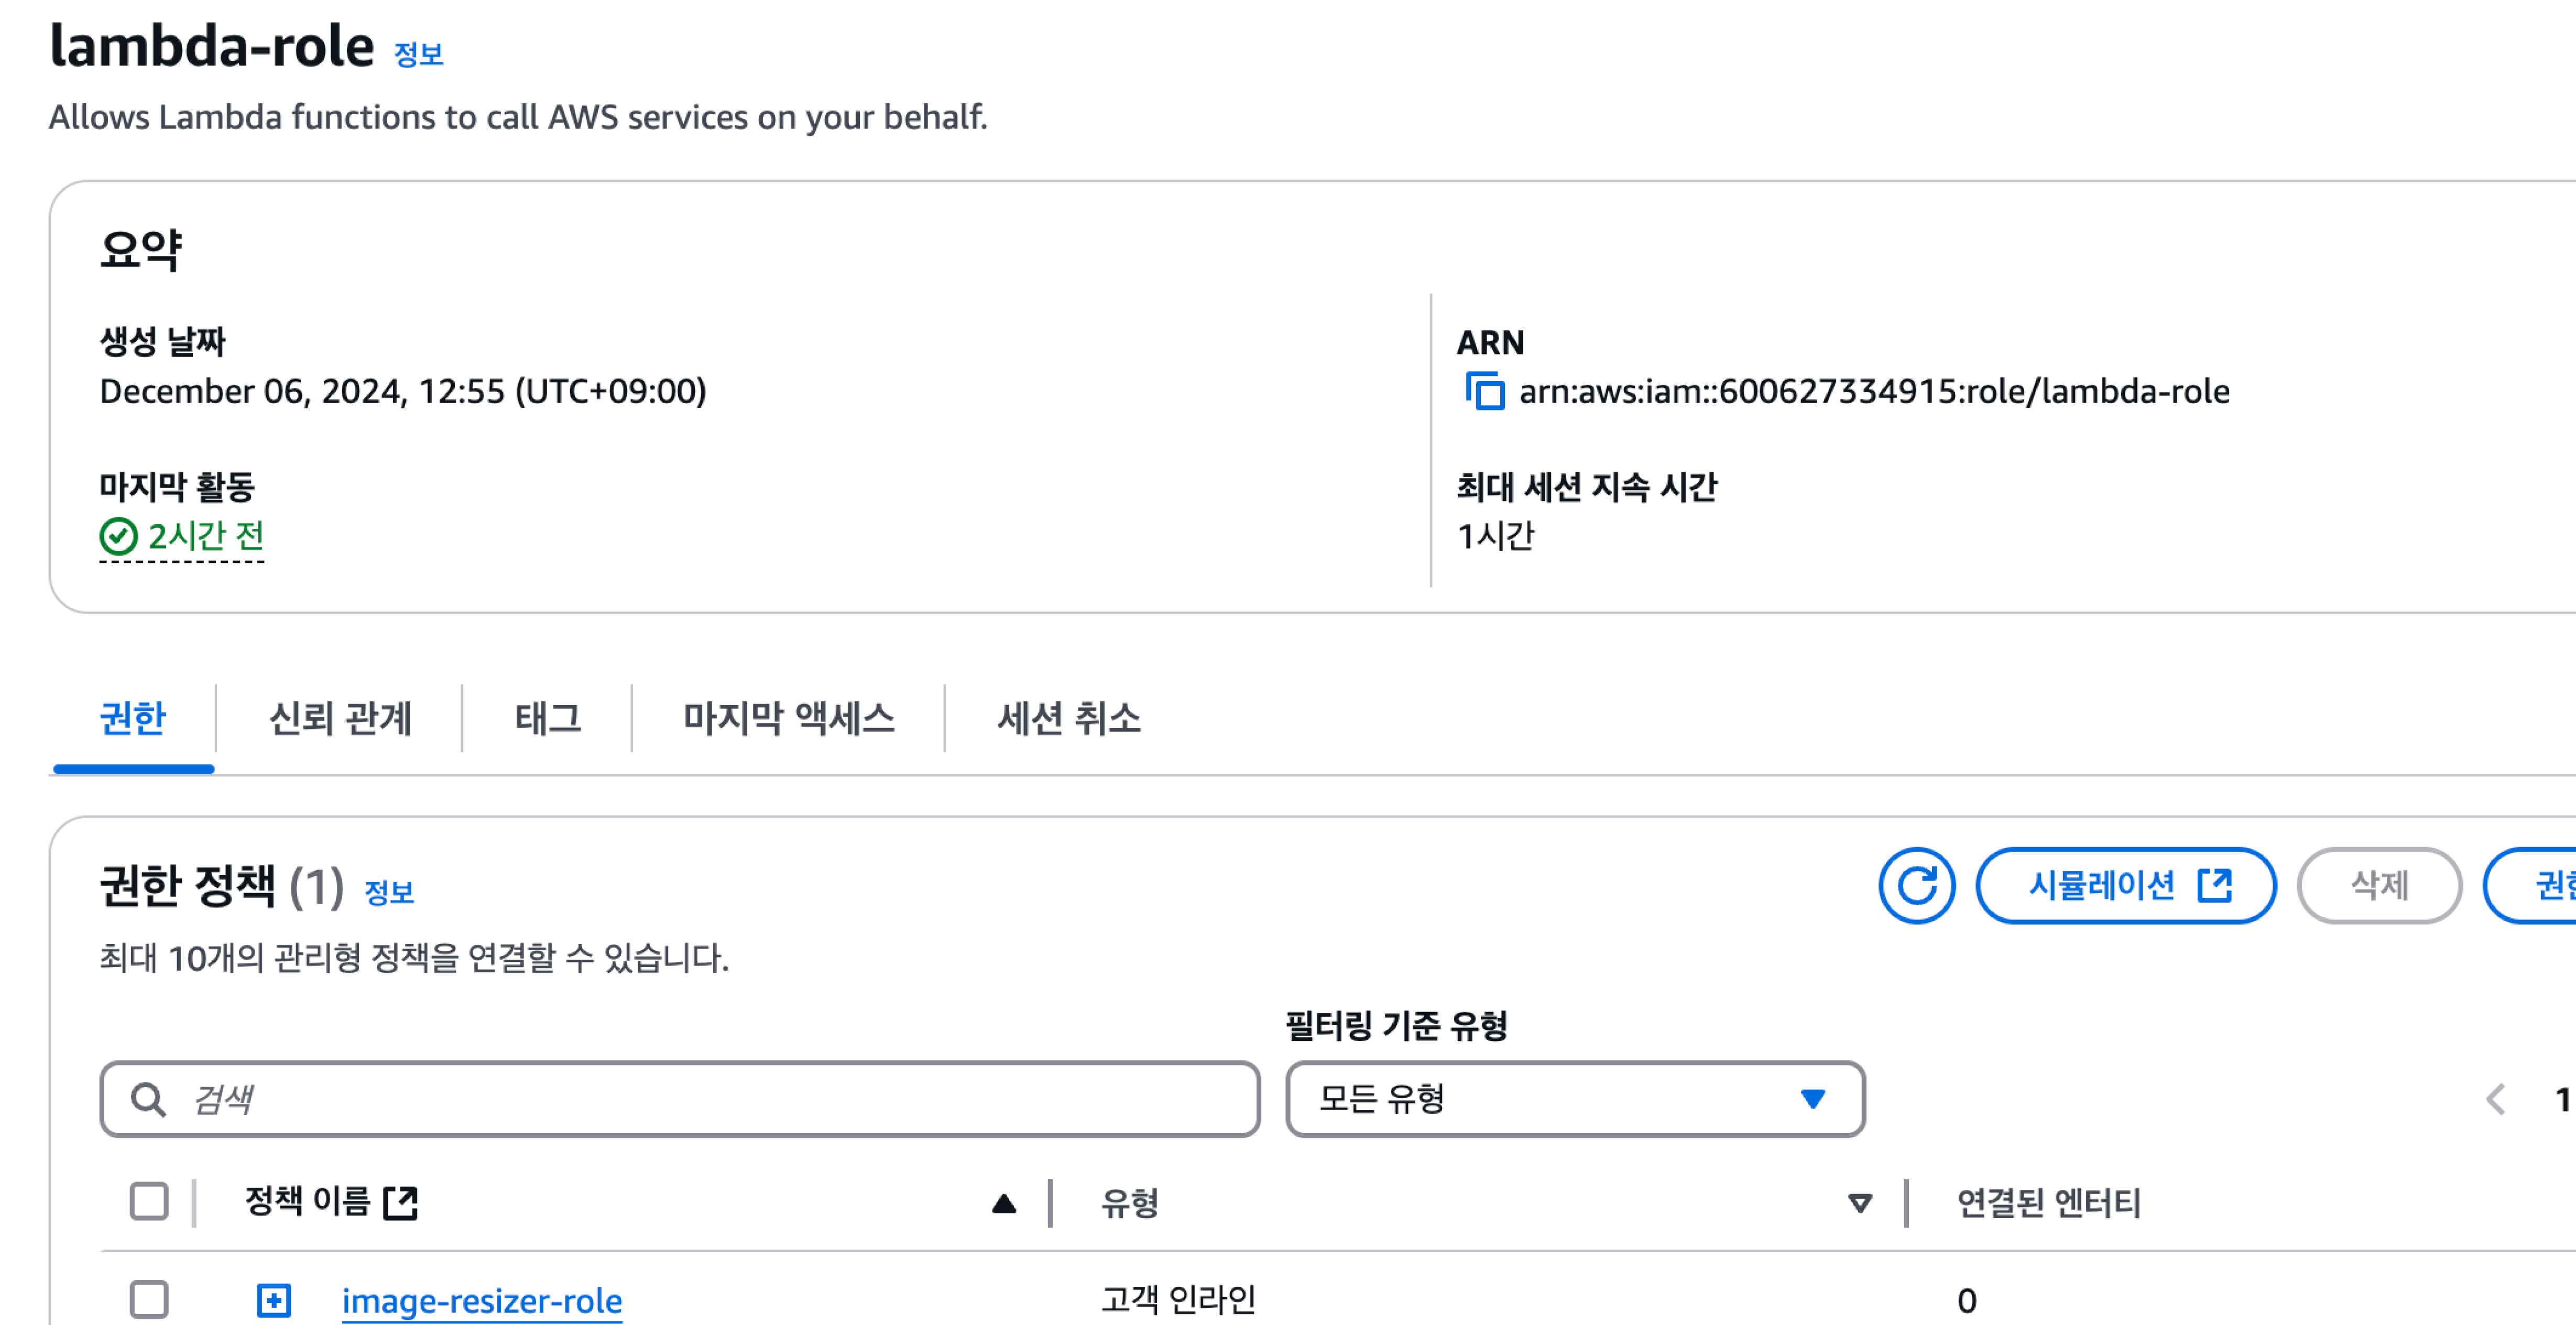Open the 모든 유형 filter dropdown
2576x1325 pixels.
pyautogui.click(x=1575, y=1099)
